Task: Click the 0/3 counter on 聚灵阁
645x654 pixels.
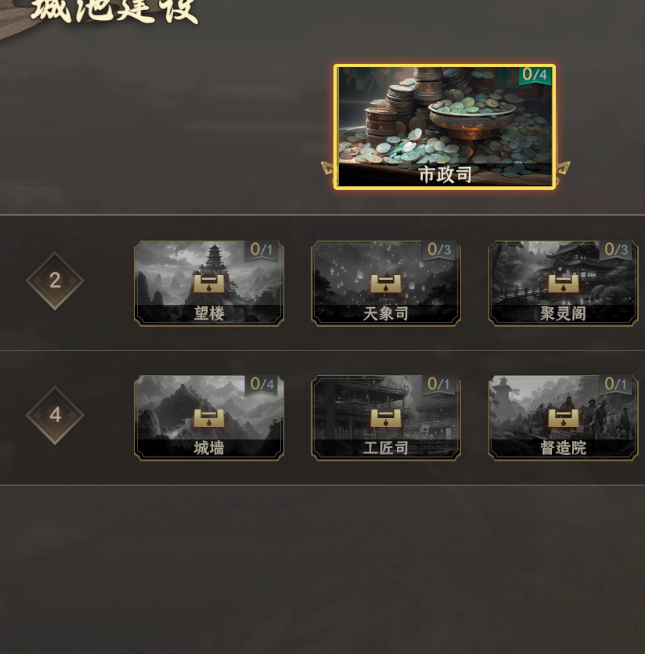Action: 616,249
